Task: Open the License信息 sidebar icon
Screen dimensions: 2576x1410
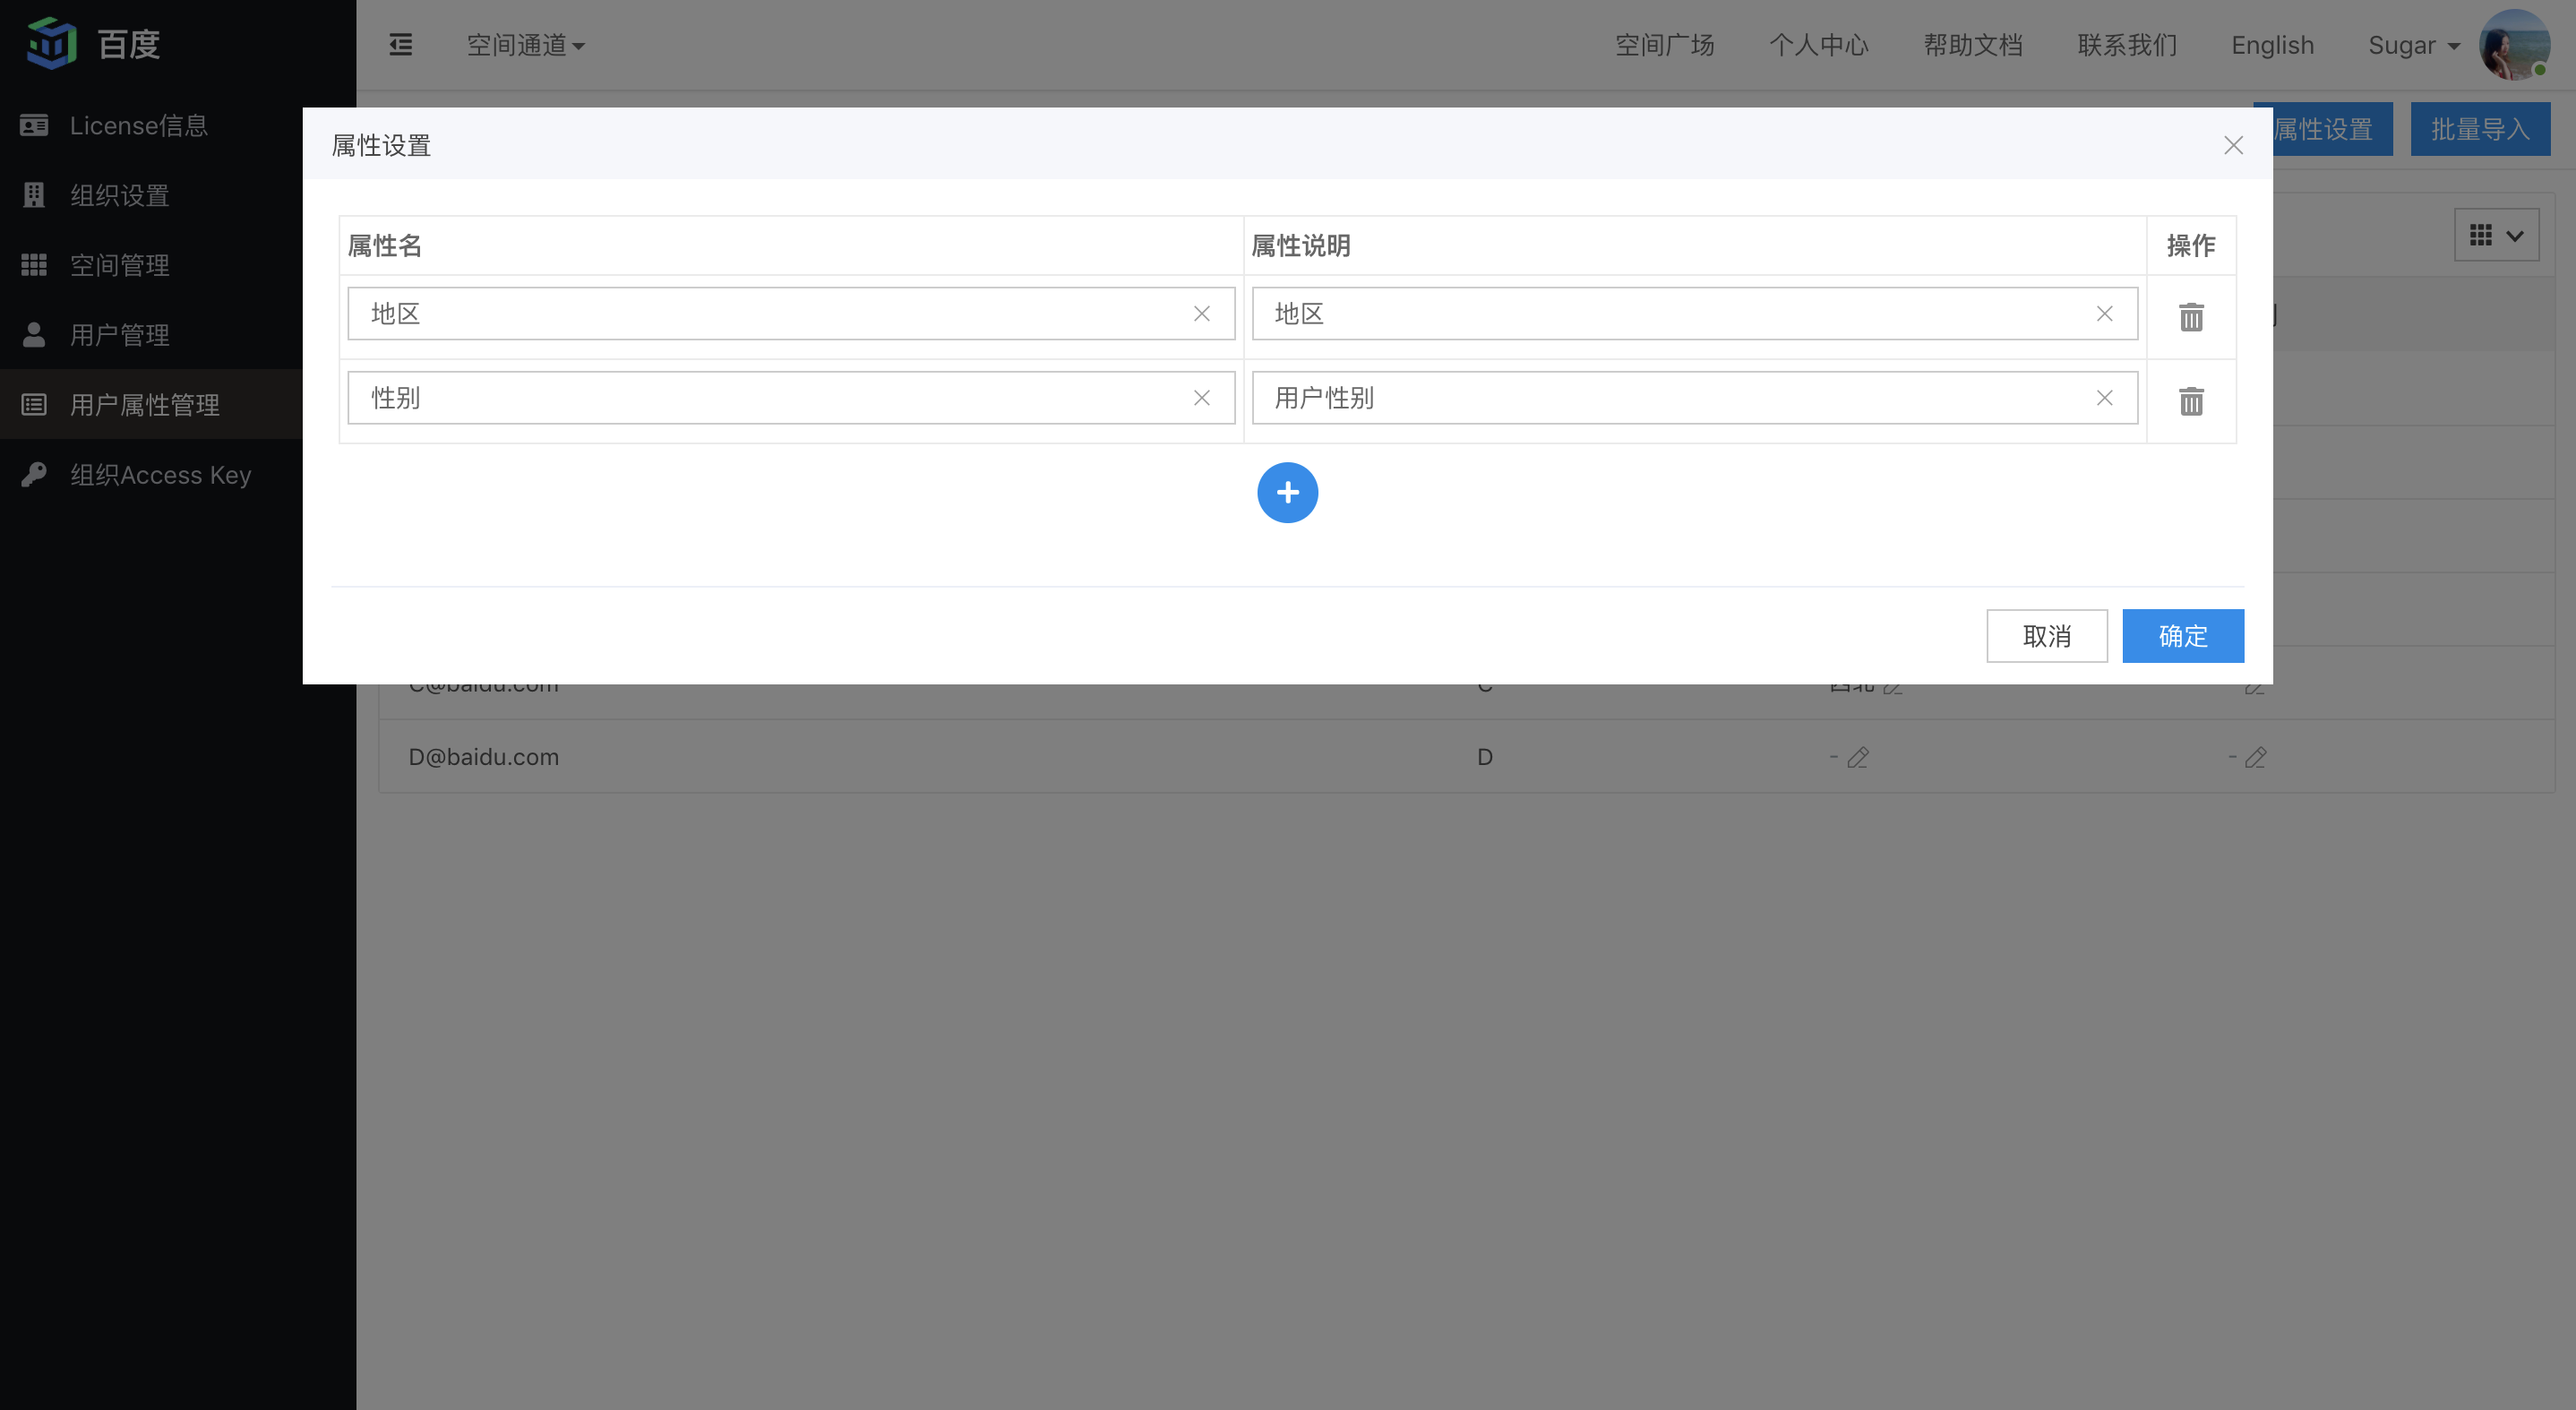Action: (34, 125)
